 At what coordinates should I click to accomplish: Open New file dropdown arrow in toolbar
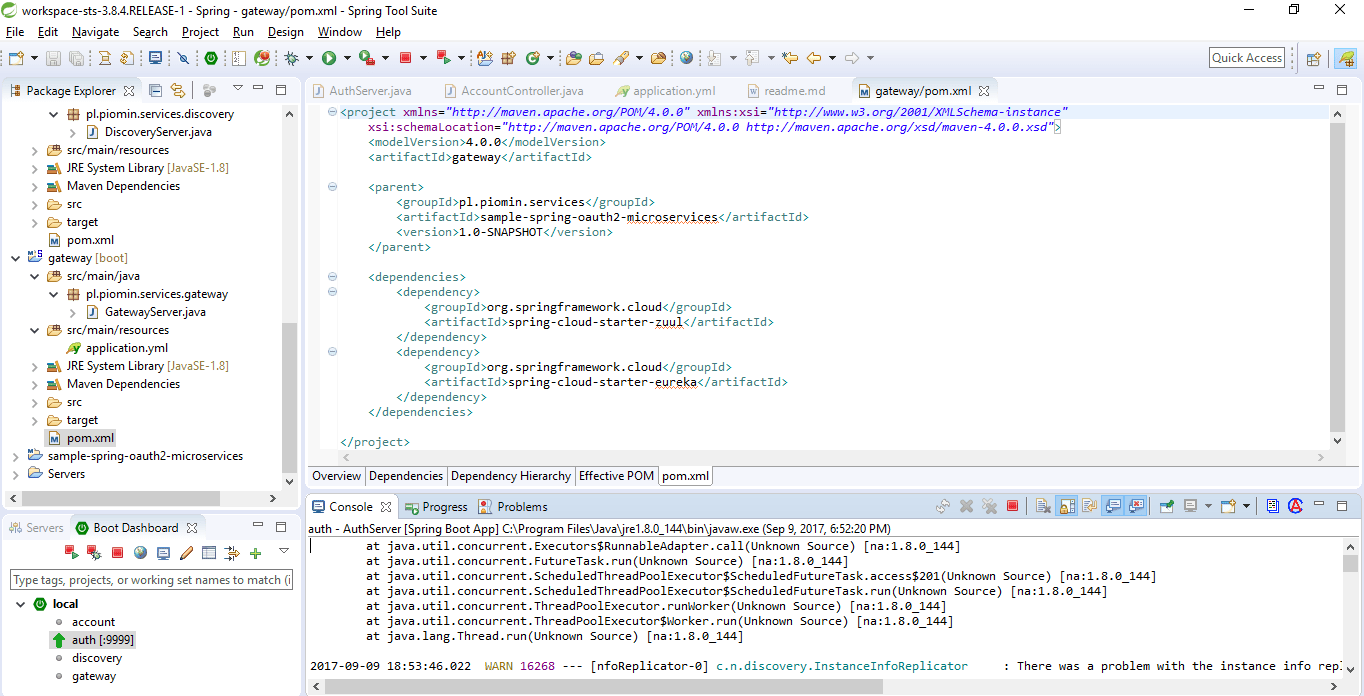tap(33, 58)
